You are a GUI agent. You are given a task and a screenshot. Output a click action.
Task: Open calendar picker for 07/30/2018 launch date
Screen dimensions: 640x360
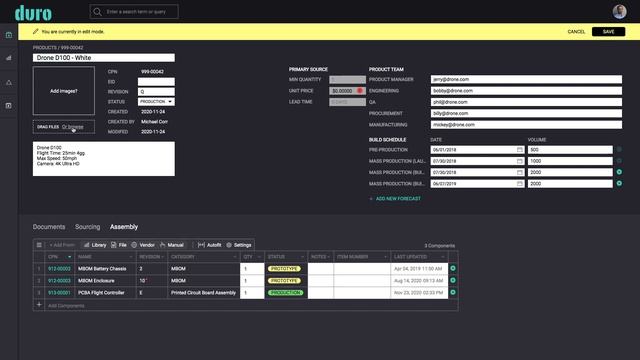[x=520, y=161]
